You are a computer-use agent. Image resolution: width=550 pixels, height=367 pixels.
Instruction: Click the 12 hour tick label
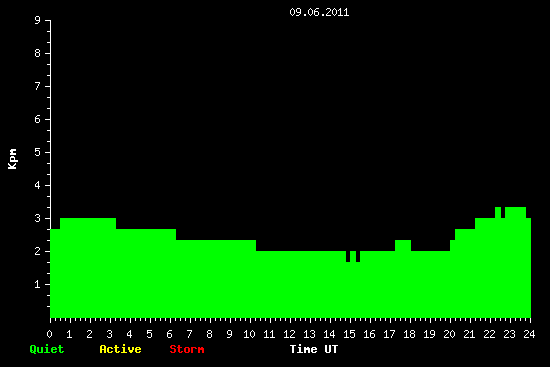click(x=289, y=334)
